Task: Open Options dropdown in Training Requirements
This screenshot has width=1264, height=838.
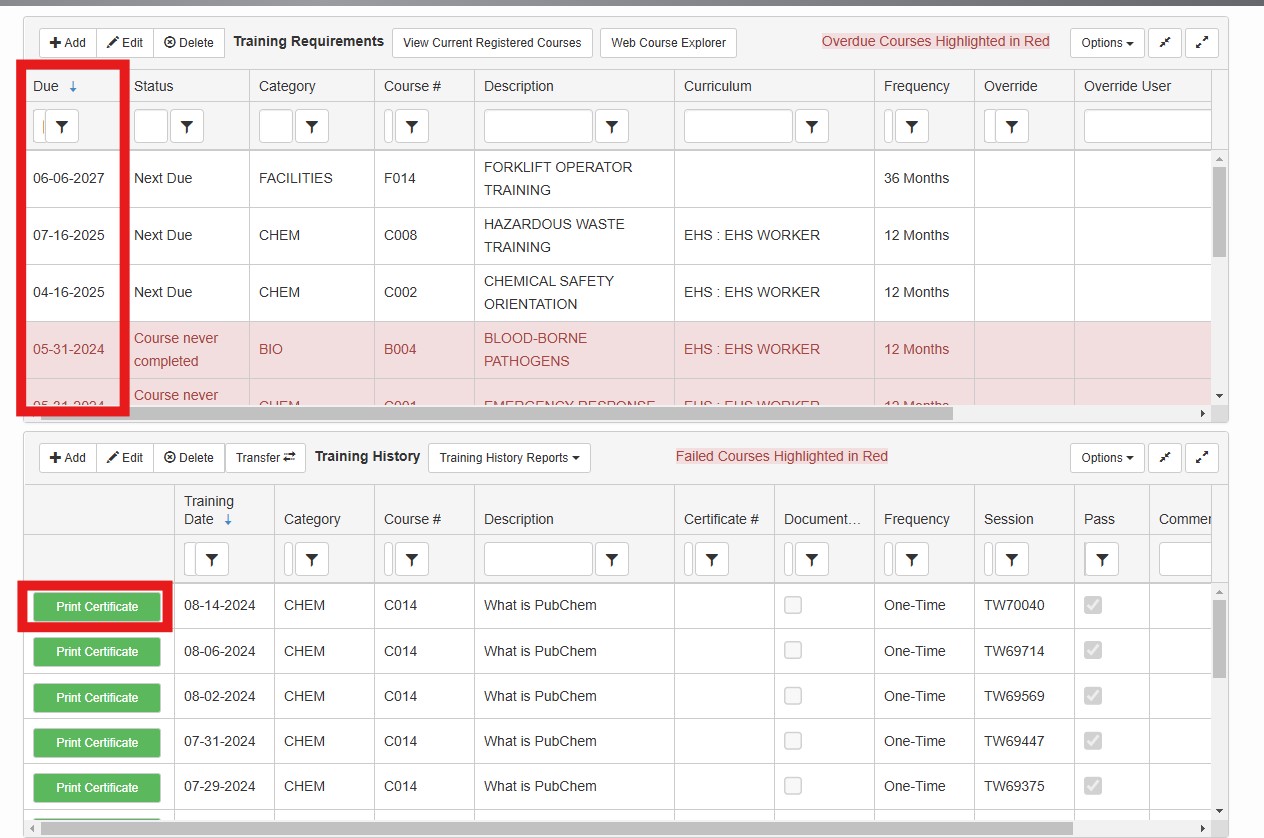Action: (1106, 42)
